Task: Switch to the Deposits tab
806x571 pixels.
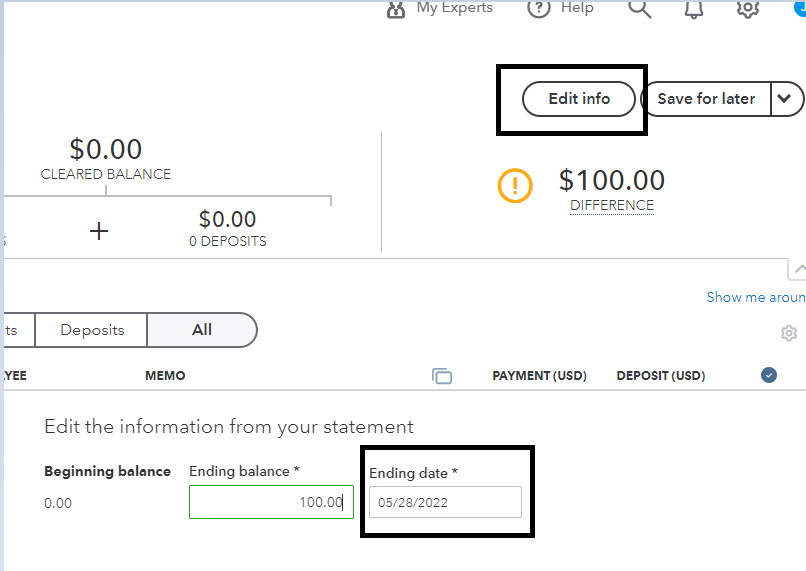Action: (x=92, y=330)
